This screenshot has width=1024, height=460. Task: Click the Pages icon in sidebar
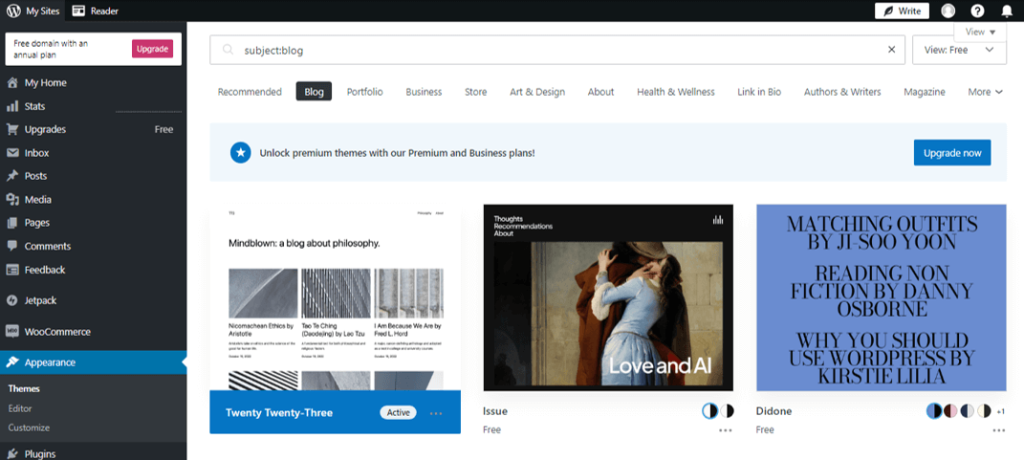tap(12, 223)
